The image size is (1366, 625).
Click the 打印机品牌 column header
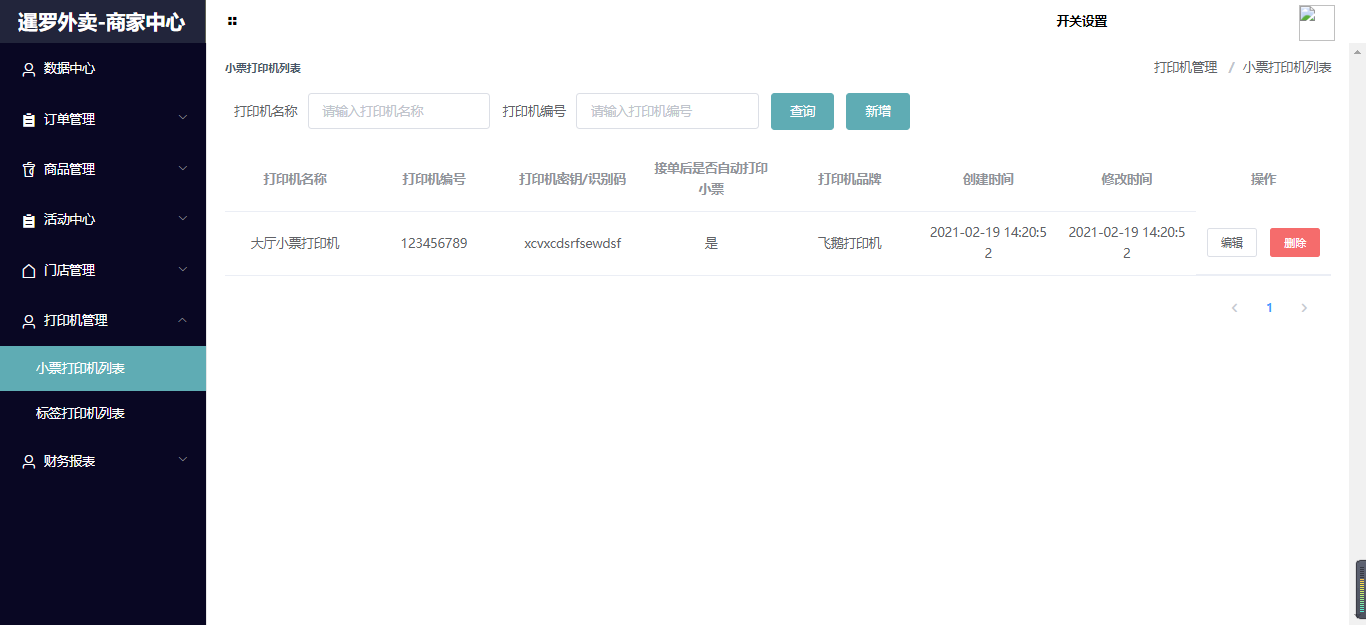[850, 180]
